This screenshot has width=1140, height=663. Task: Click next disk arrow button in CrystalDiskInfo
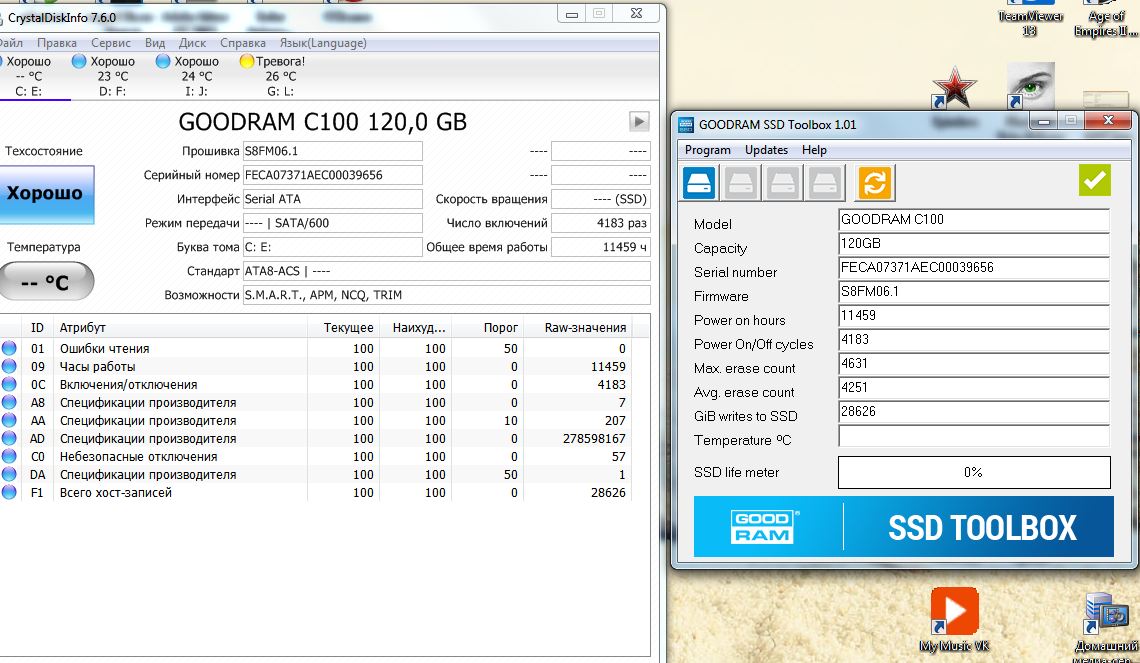[639, 121]
